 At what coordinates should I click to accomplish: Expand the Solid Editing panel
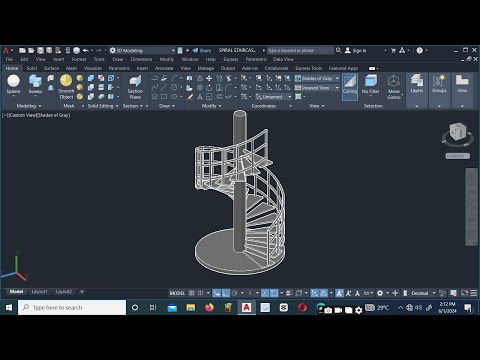tap(103, 106)
